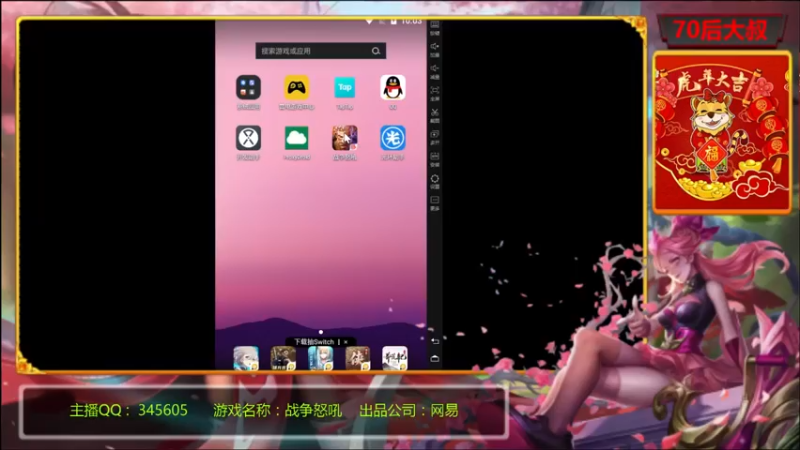
Task: Click the battery status bar icon
Action: click(393, 21)
